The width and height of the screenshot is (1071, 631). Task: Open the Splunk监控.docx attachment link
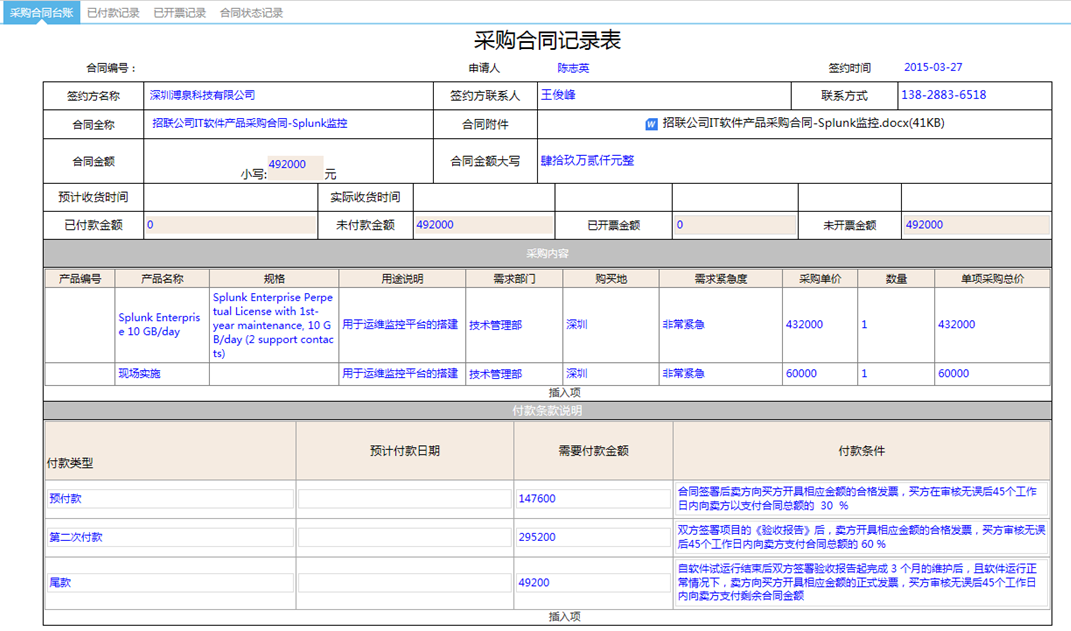(803, 124)
